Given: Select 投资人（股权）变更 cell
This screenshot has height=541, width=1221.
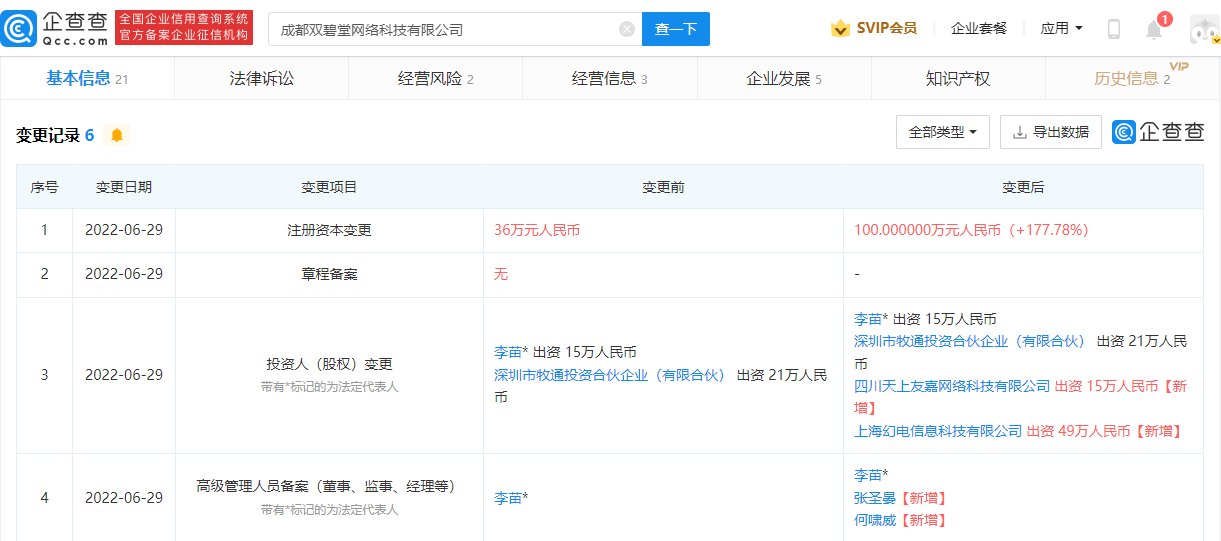Looking at the screenshot, I should (329, 375).
